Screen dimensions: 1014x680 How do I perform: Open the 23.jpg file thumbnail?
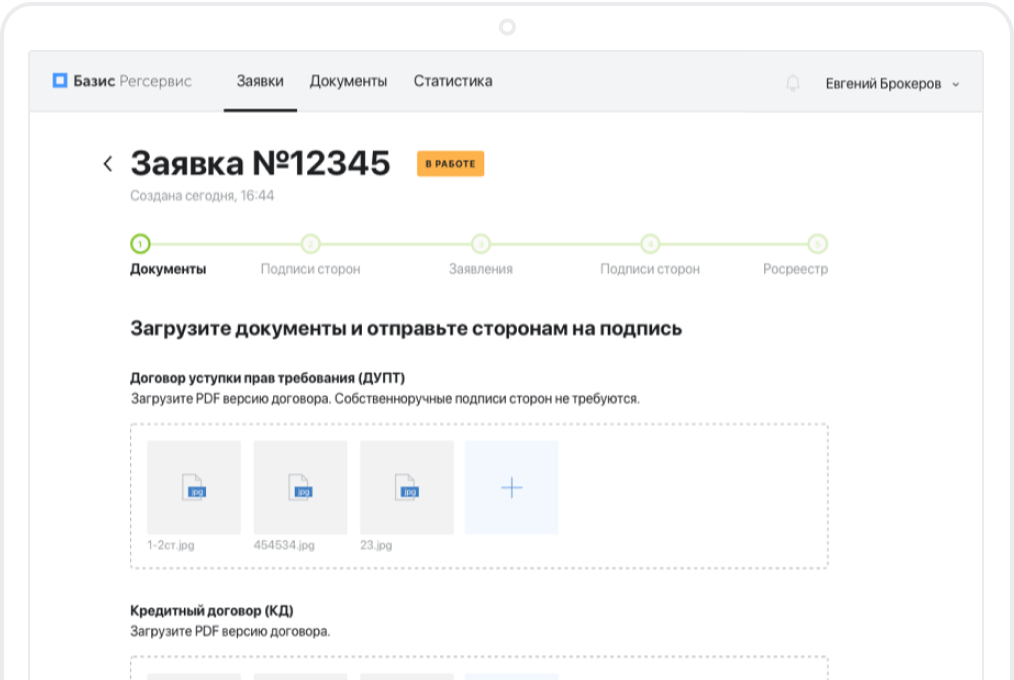point(407,487)
